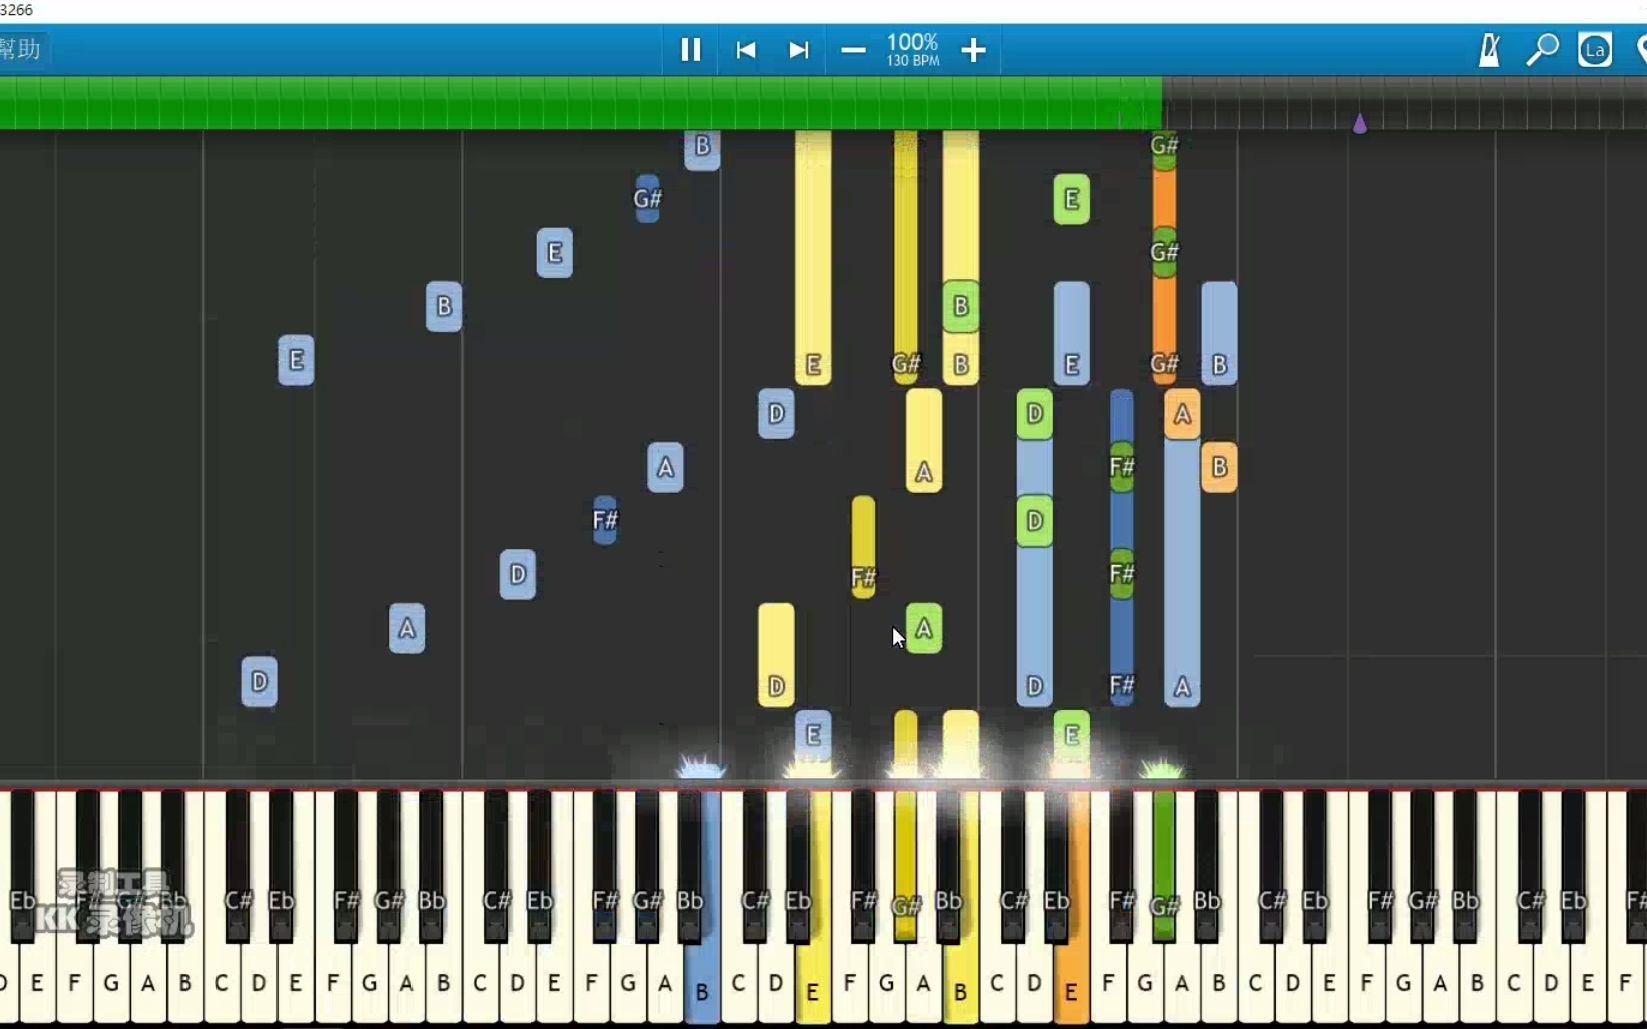Click the orange falling A note block
The width and height of the screenshot is (1647, 1029).
[1182, 414]
